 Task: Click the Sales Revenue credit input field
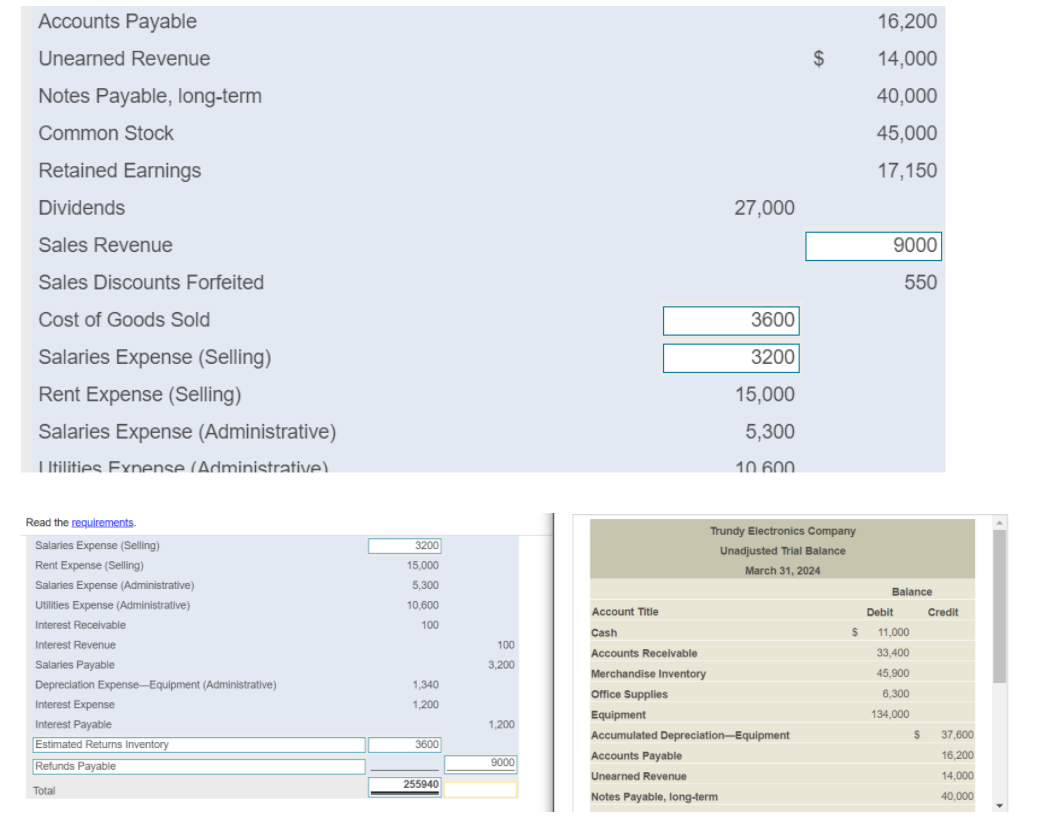[x=873, y=246]
